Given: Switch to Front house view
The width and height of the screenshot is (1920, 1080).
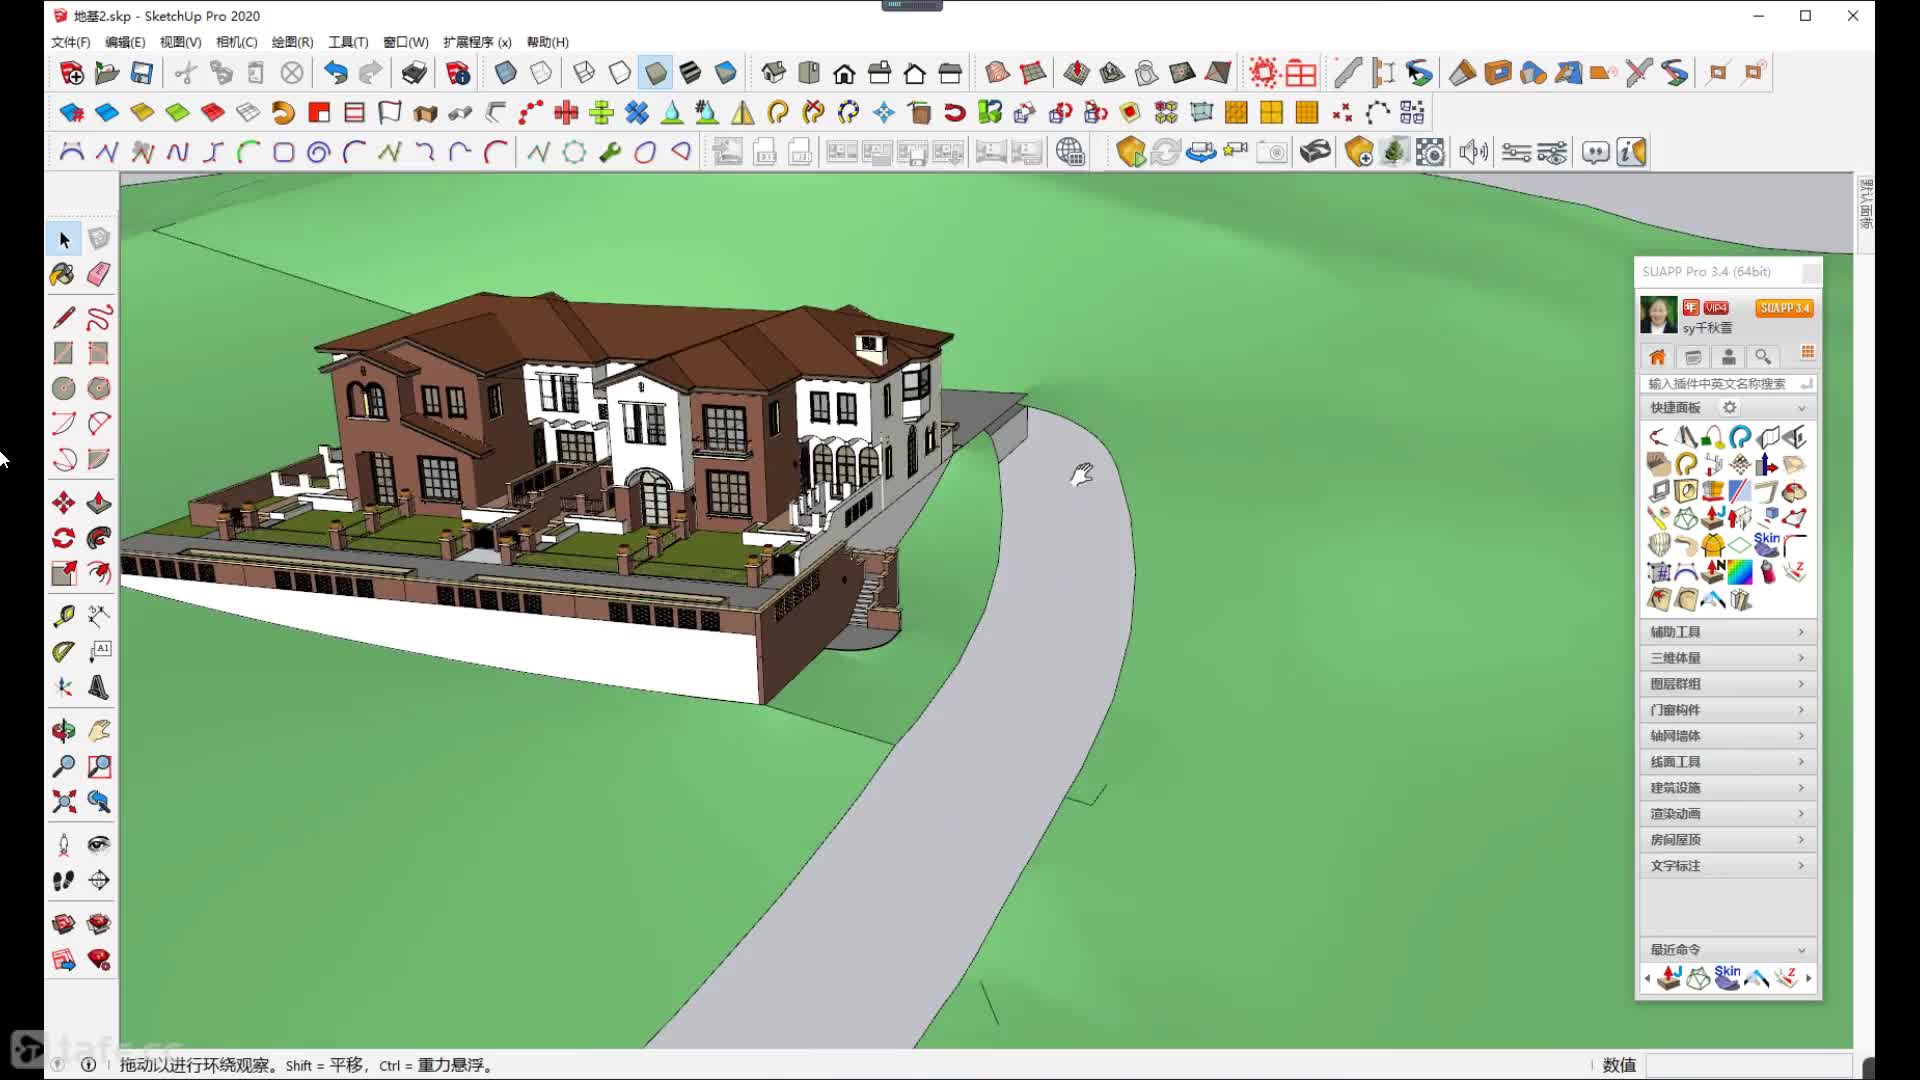Looking at the screenshot, I should click(x=844, y=73).
